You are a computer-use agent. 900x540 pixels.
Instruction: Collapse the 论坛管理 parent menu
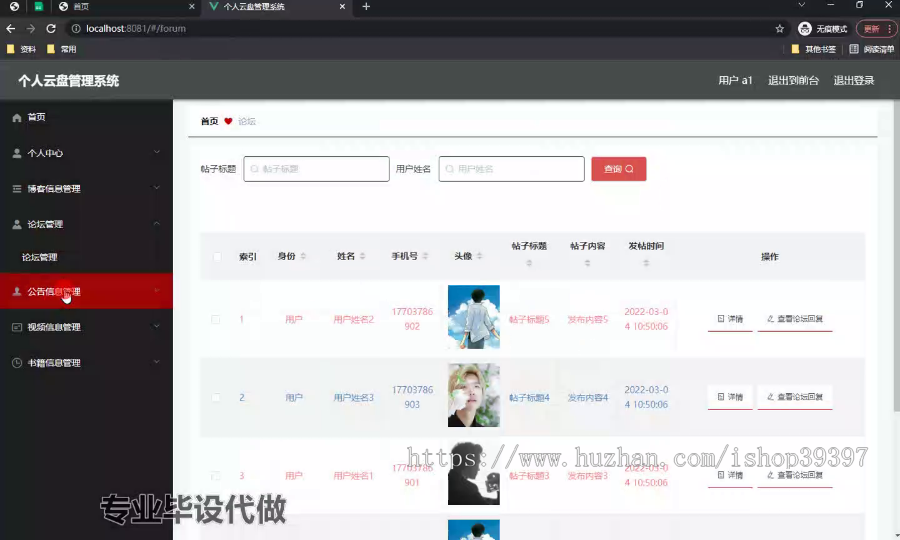[x=86, y=224]
